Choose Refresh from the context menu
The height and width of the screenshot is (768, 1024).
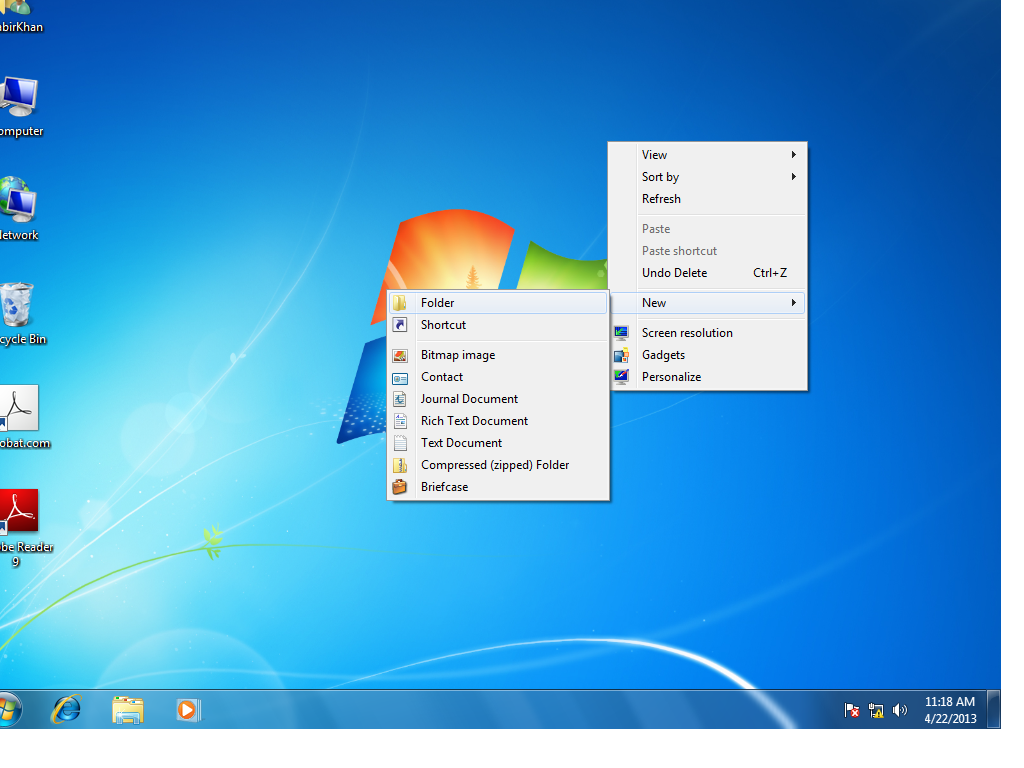(708, 199)
